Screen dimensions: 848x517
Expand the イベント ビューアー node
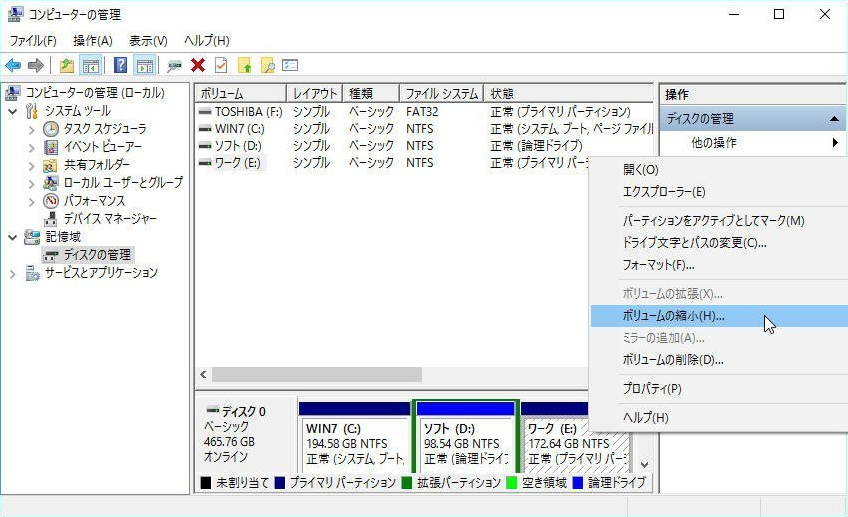click(x=31, y=148)
